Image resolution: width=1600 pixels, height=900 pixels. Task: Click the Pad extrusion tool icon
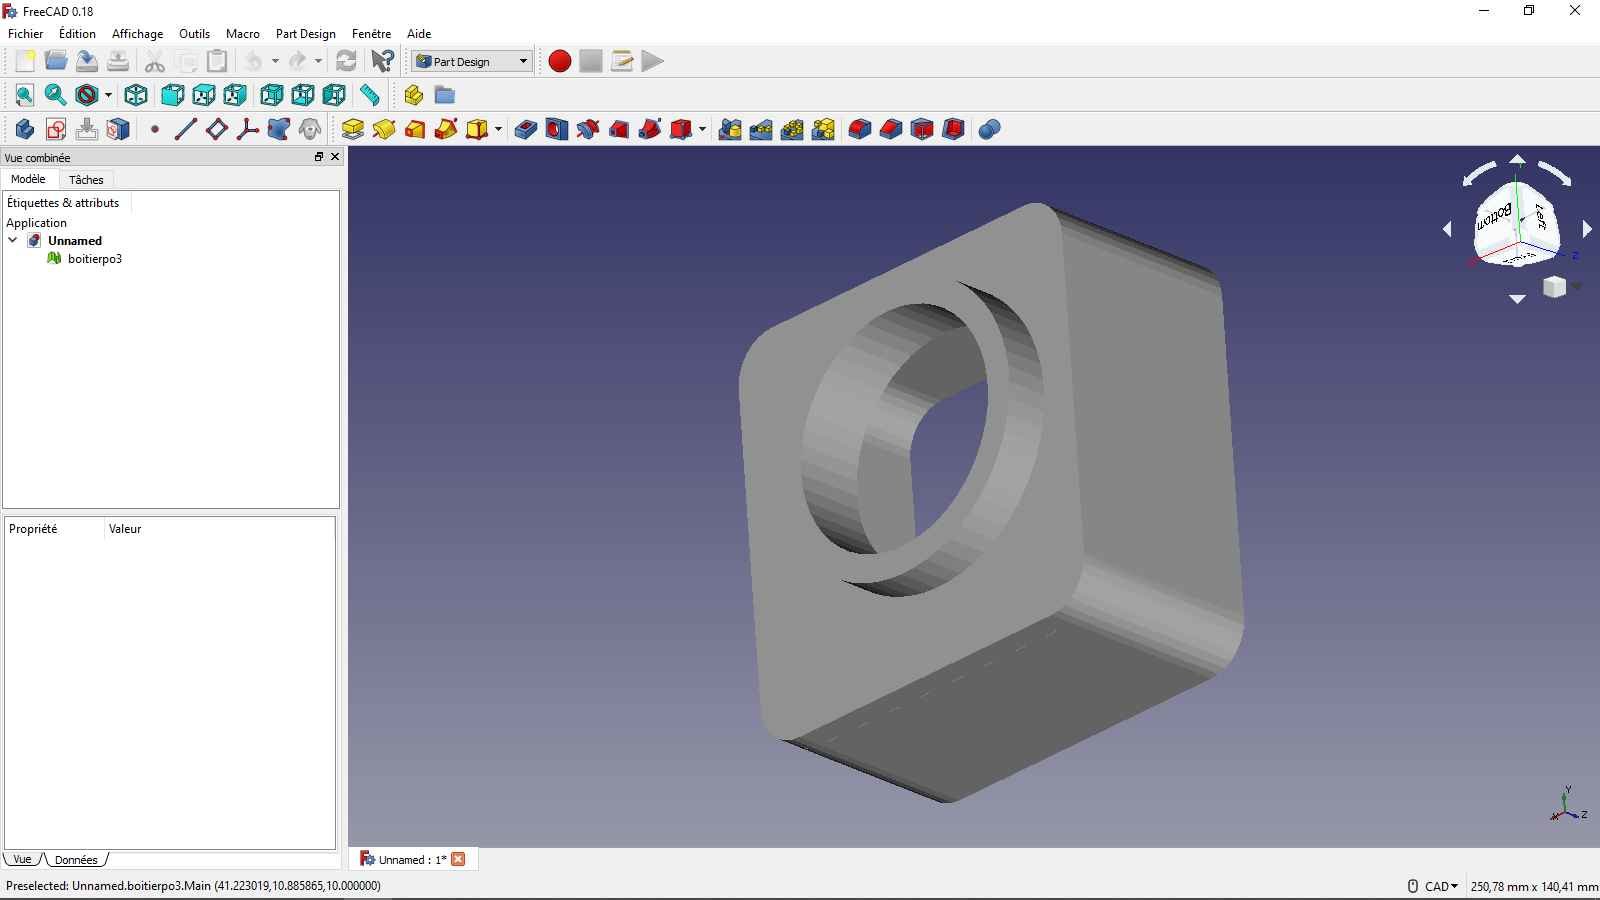pos(353,129)
